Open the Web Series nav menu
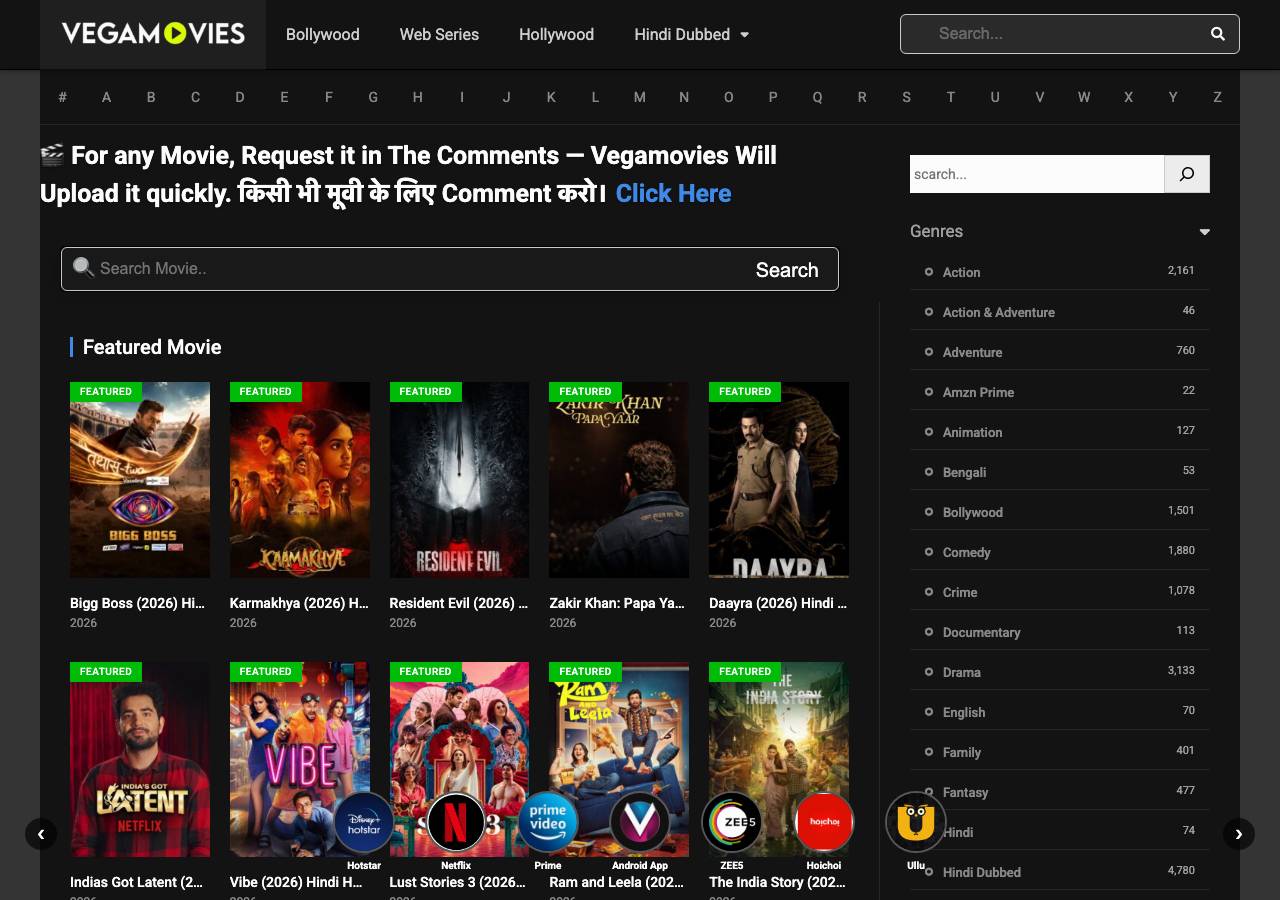The height and width of the screenshot is (900, 1280). 439,34
